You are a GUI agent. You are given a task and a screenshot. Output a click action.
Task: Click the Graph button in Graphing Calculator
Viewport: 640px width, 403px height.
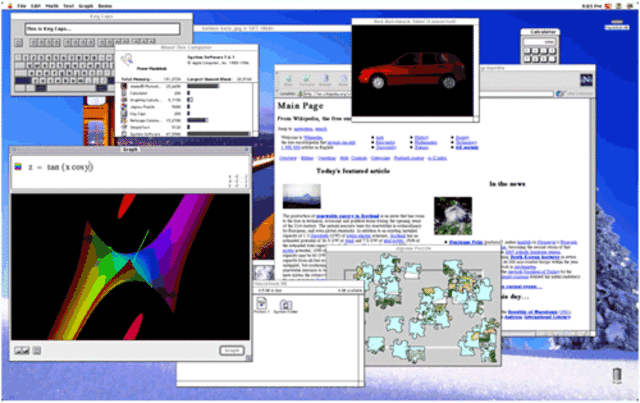click(232, 350)
